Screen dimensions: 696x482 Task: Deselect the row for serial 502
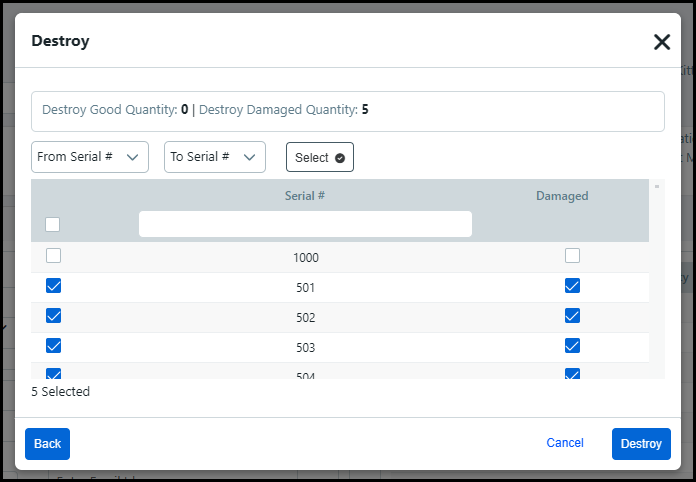coord(54,316)
